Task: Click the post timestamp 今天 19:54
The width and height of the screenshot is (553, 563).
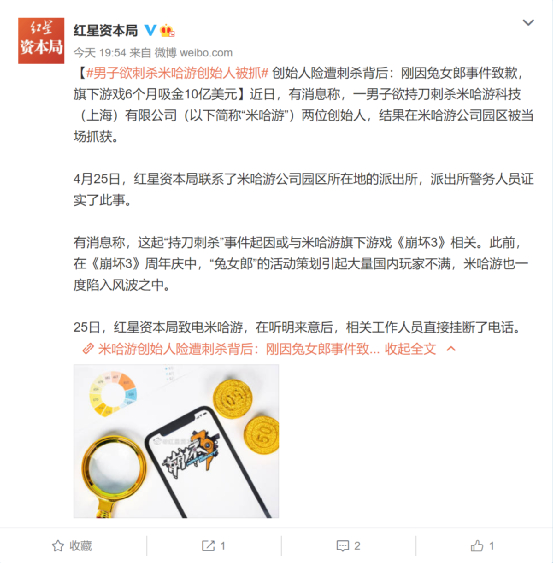Action: 100,53
